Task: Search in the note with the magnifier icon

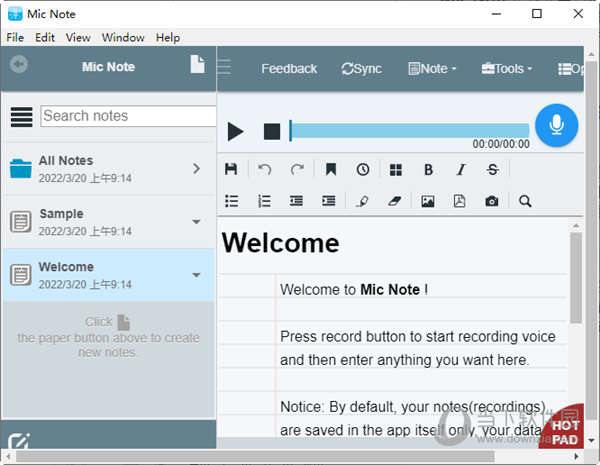Action: (525, 201)
